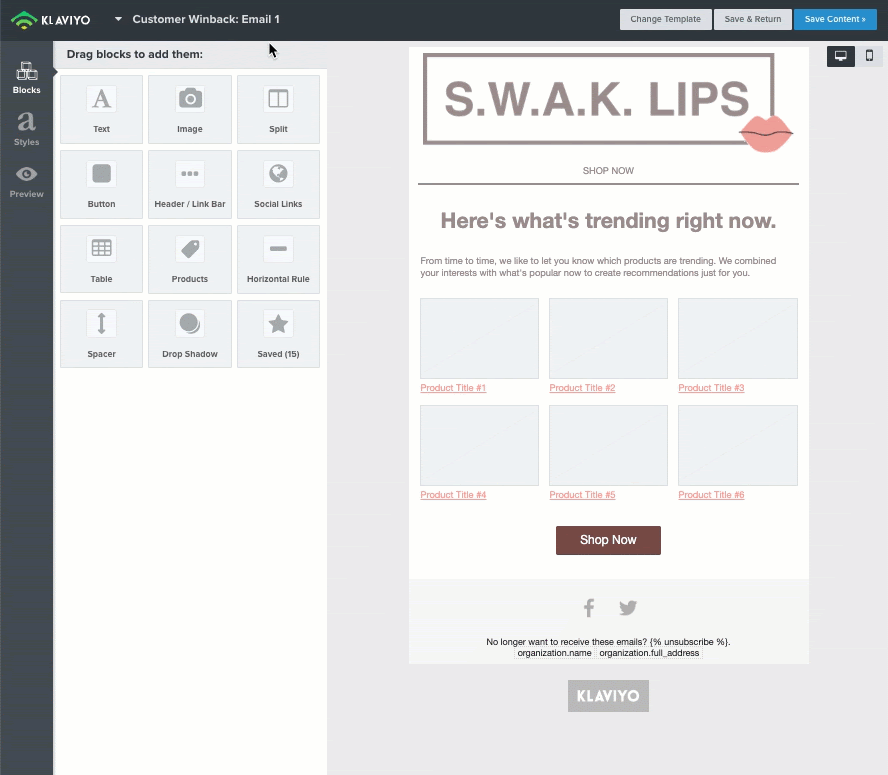Click the Change Template button

click(665, 19)
